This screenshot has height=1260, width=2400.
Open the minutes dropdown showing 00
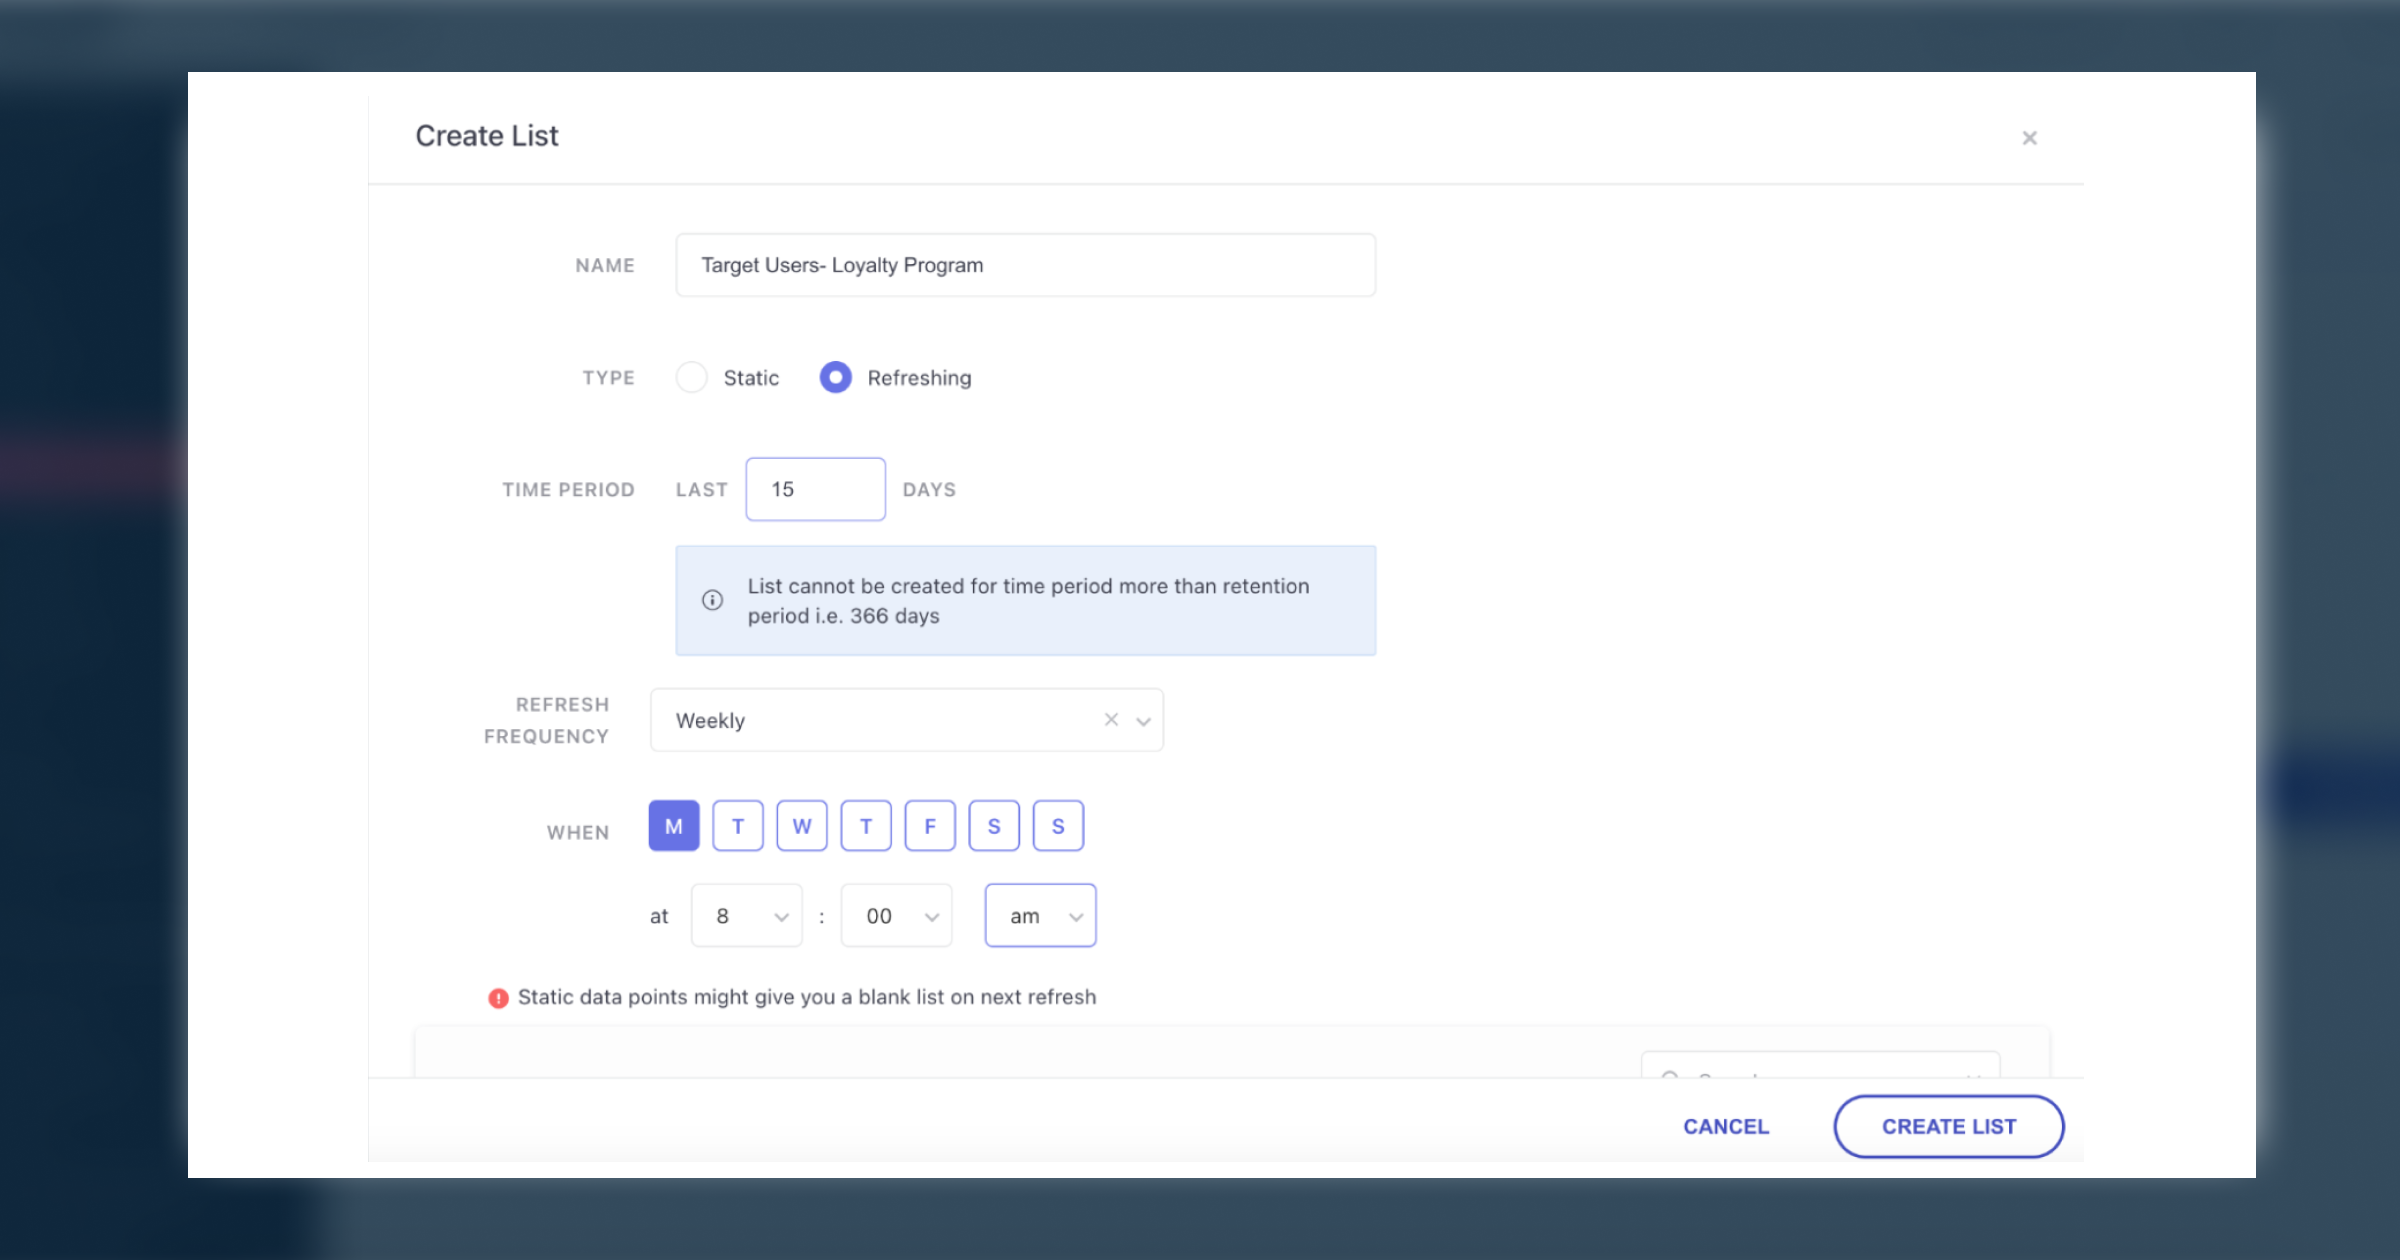(897, 916)
